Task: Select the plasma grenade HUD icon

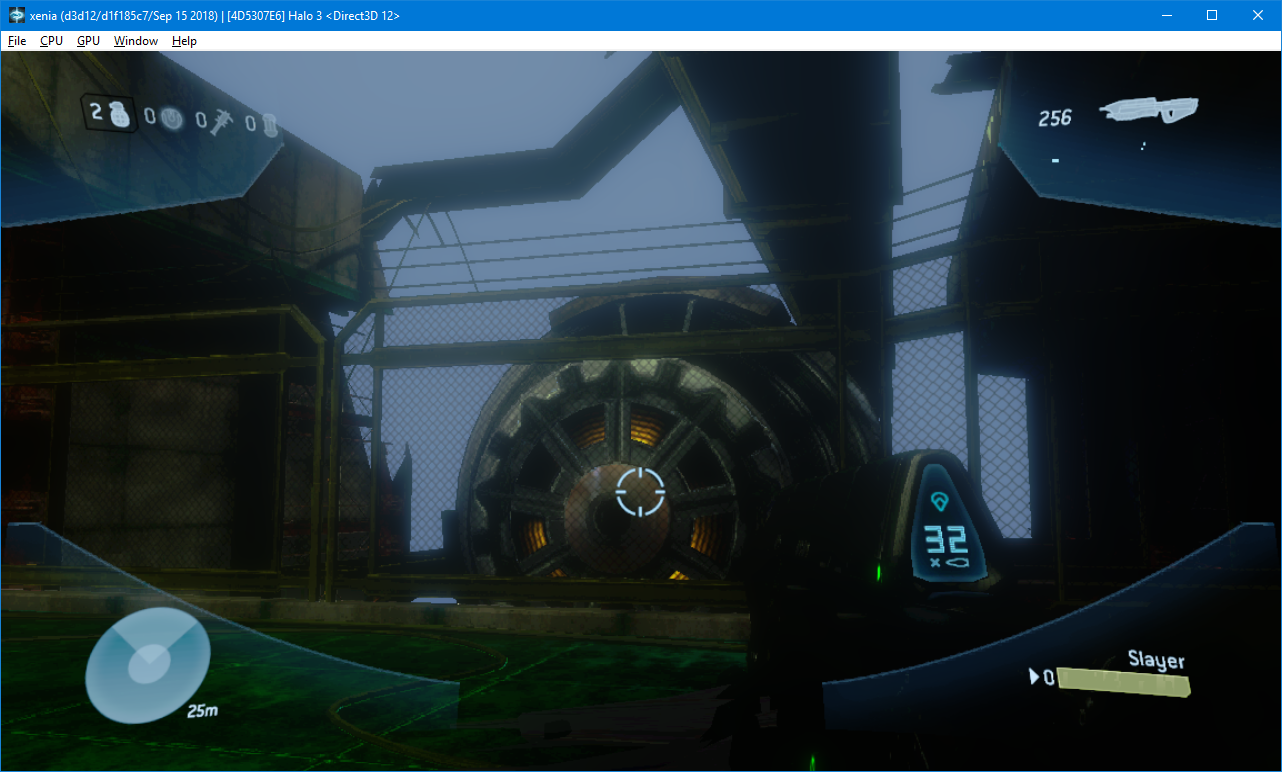Action: [173, 119]
